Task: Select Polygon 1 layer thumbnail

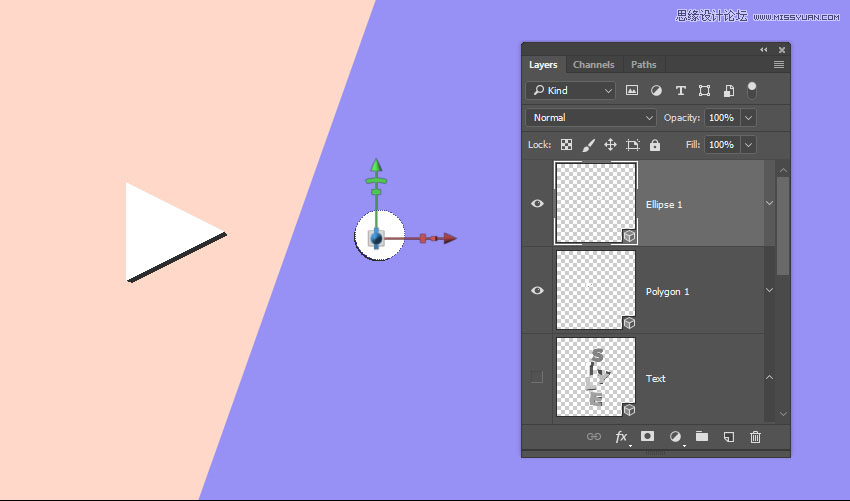Action: click(596, 290)
